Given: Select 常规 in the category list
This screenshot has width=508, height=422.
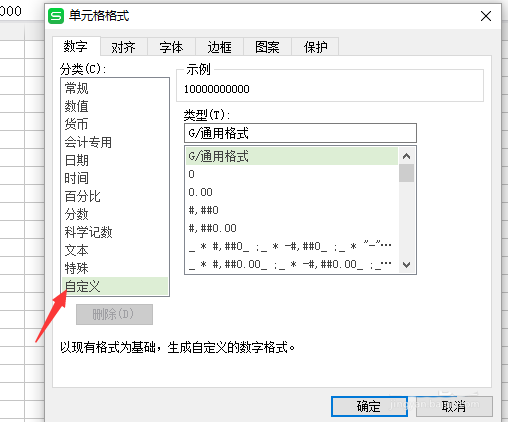Looking at the screenshot, I should 115,88.
